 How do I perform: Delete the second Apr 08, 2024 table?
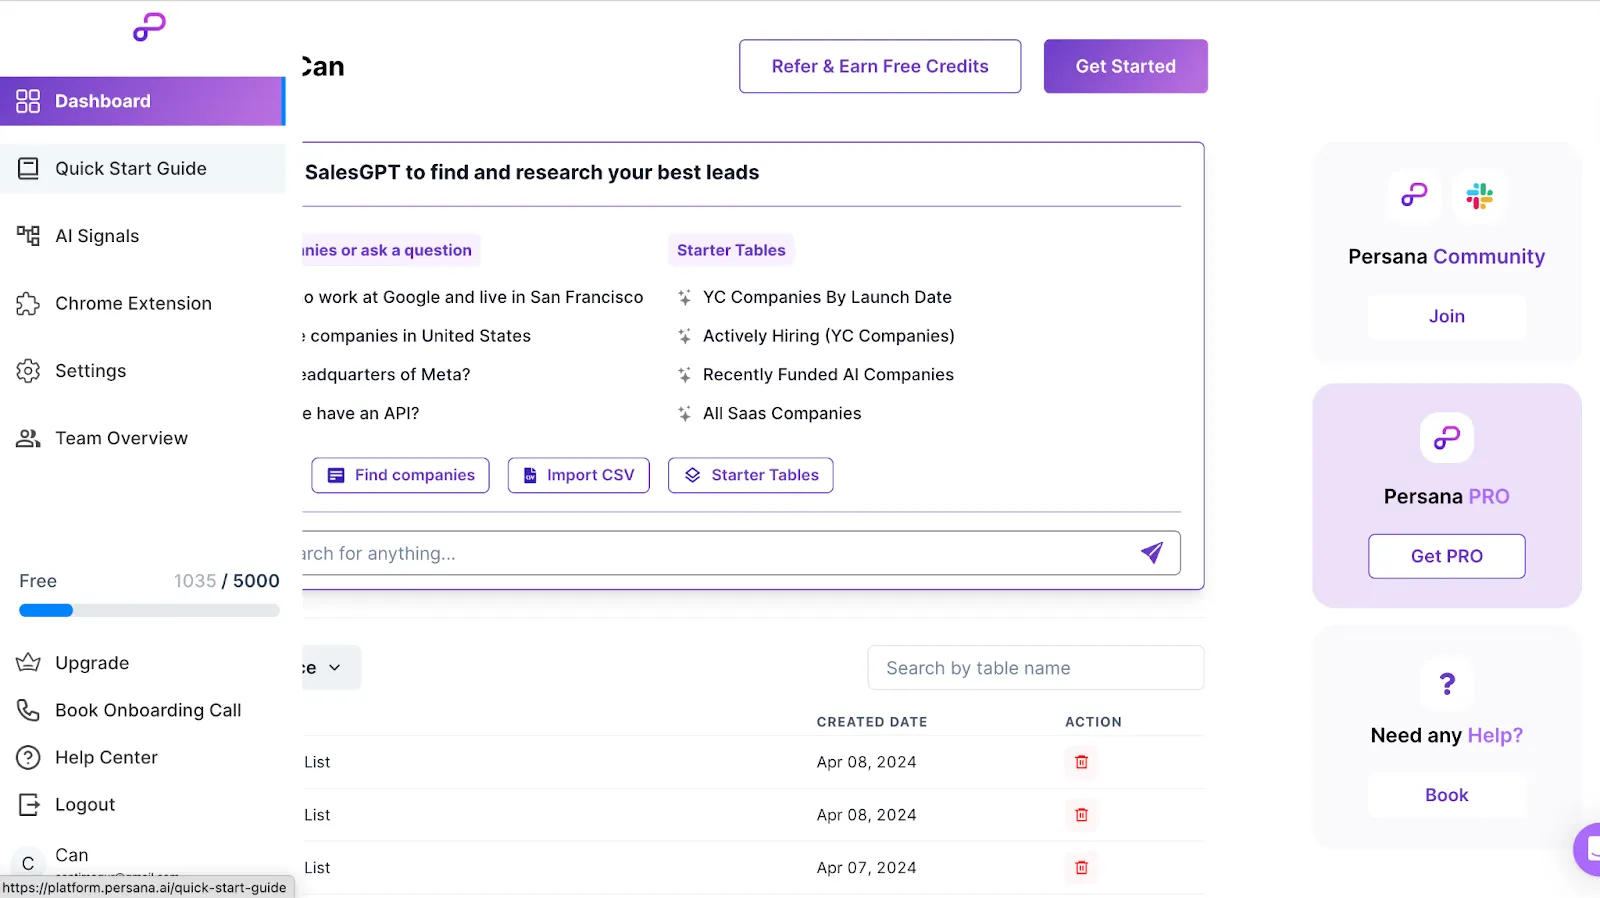point(1081,815)
